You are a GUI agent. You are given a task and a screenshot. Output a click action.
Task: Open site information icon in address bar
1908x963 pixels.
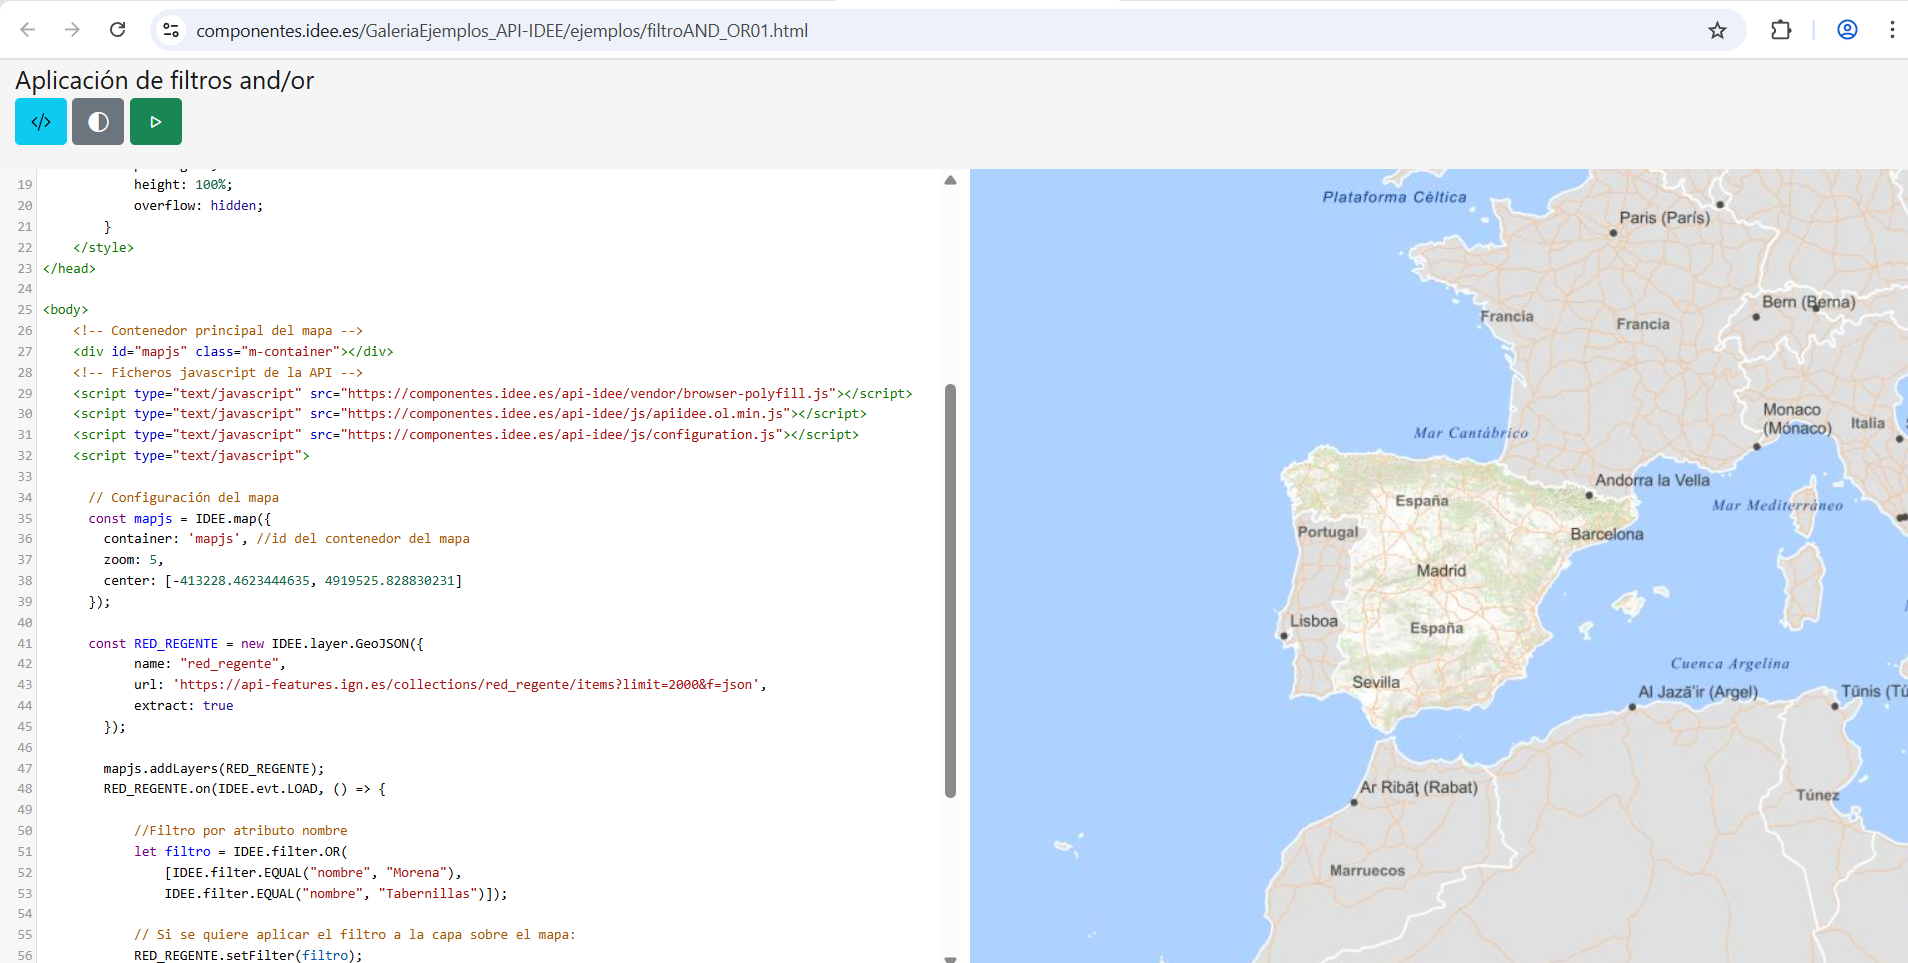pyautogui.click(x=171, y=31)
